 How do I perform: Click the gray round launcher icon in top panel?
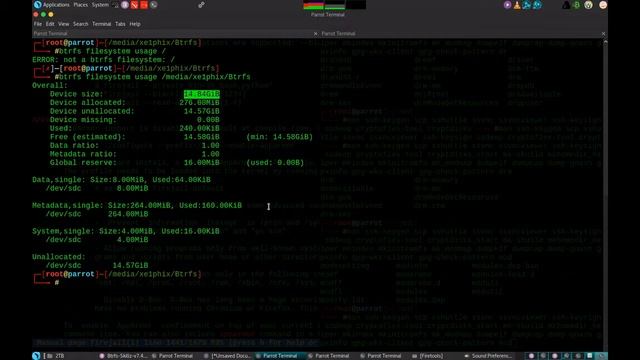pos(153,5)
